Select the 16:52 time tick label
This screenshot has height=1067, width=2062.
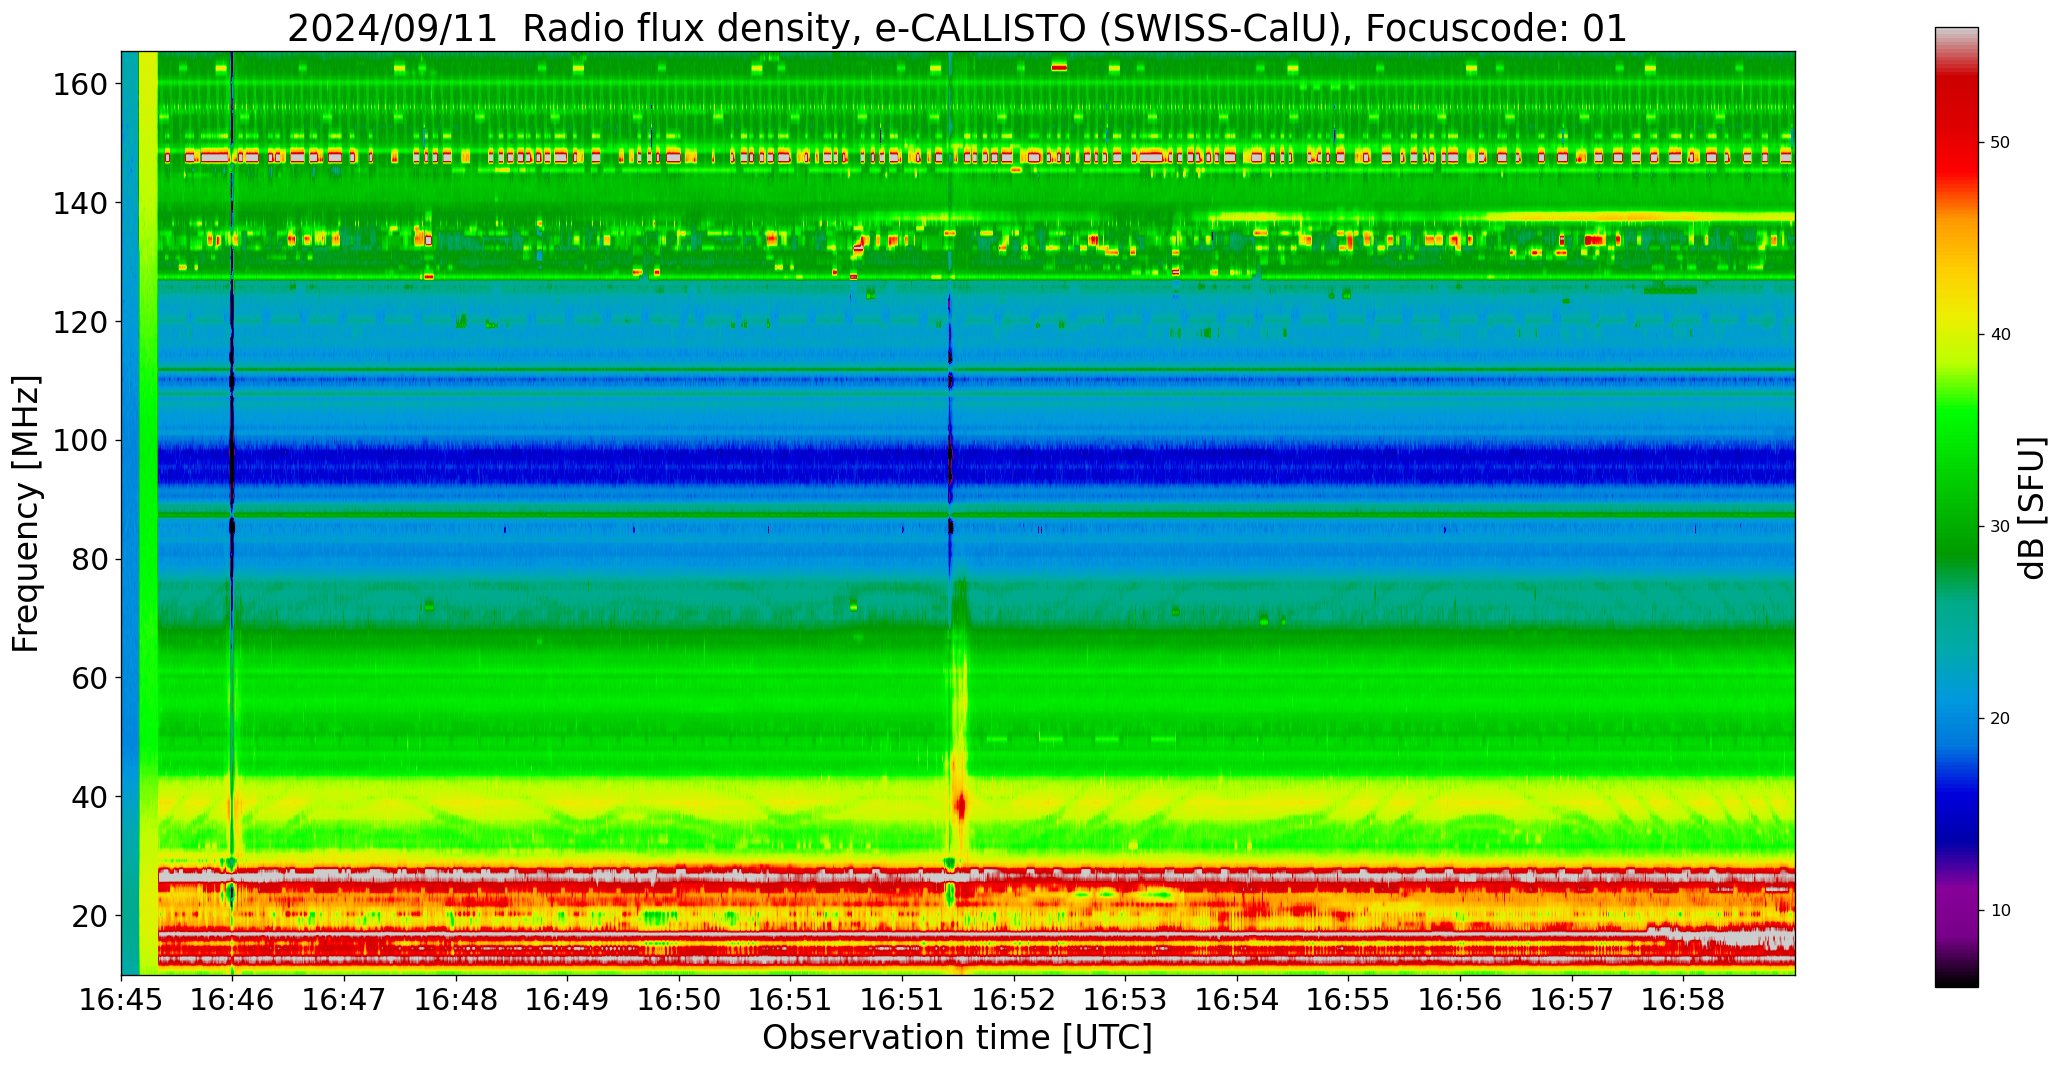point(1014,999)
